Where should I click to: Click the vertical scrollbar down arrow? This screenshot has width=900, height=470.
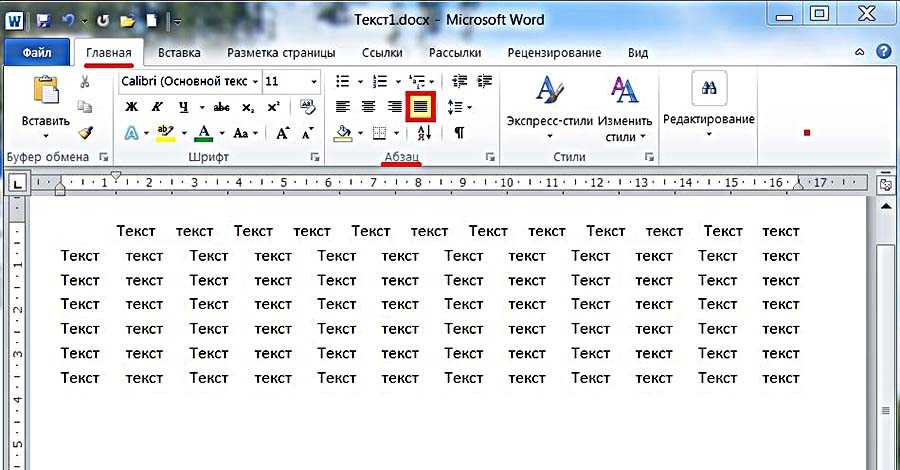885,461
